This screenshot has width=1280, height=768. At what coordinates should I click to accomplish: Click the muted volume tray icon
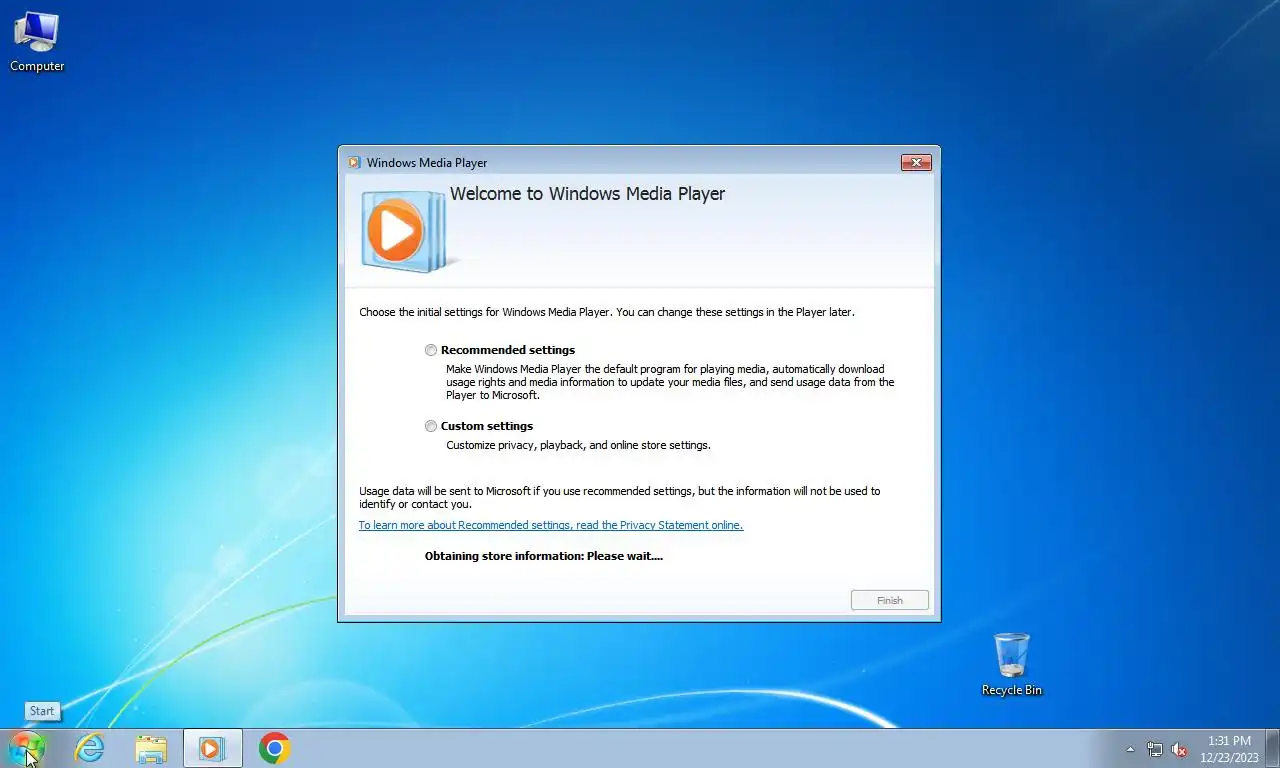coord(1179,749)
